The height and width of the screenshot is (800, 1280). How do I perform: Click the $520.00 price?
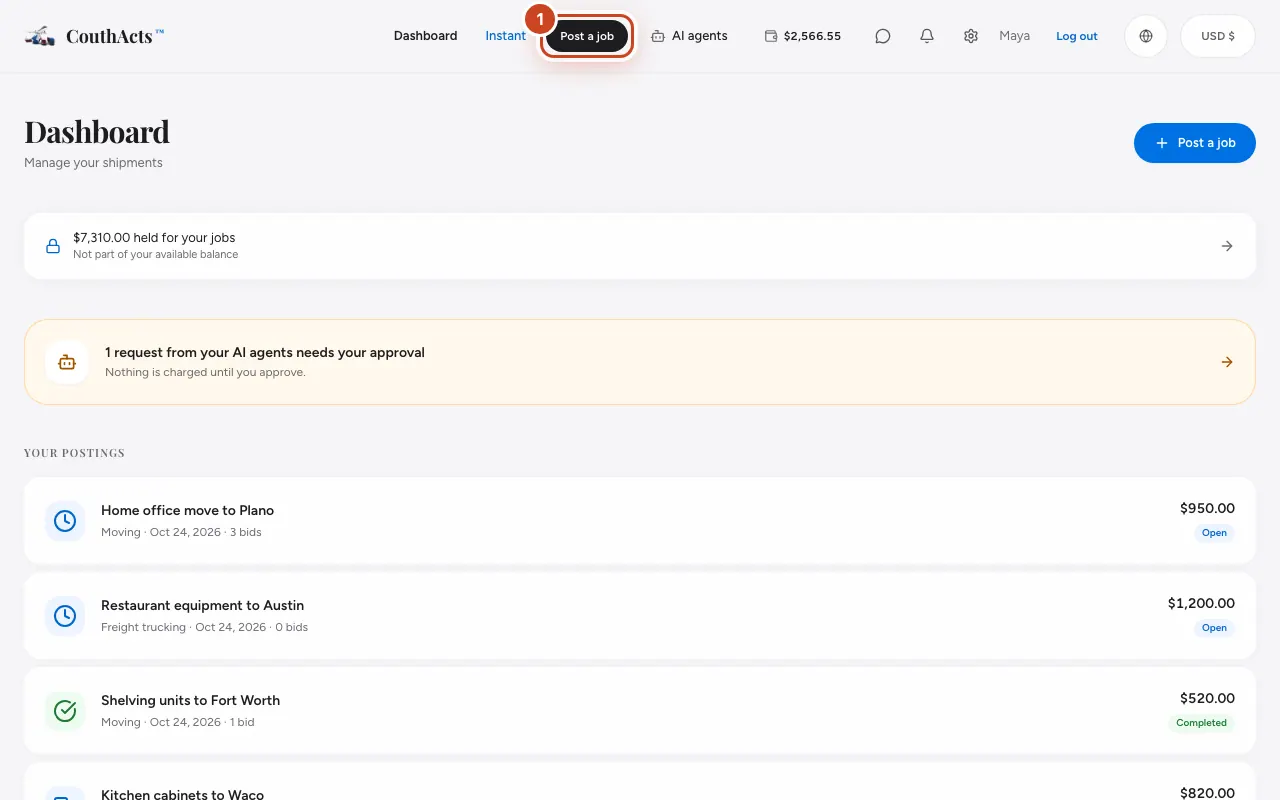[x=1207, y=698]
